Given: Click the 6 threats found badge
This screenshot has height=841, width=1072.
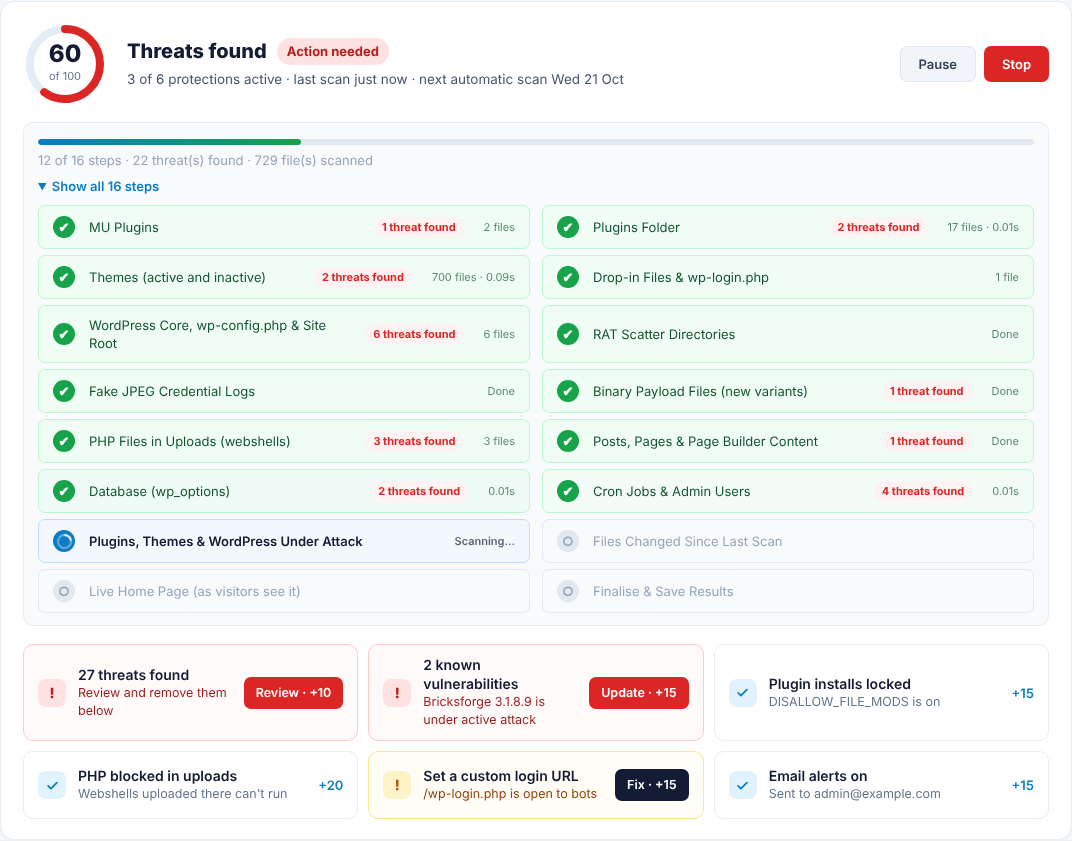Looking at the screenshot, I should 414,334.
